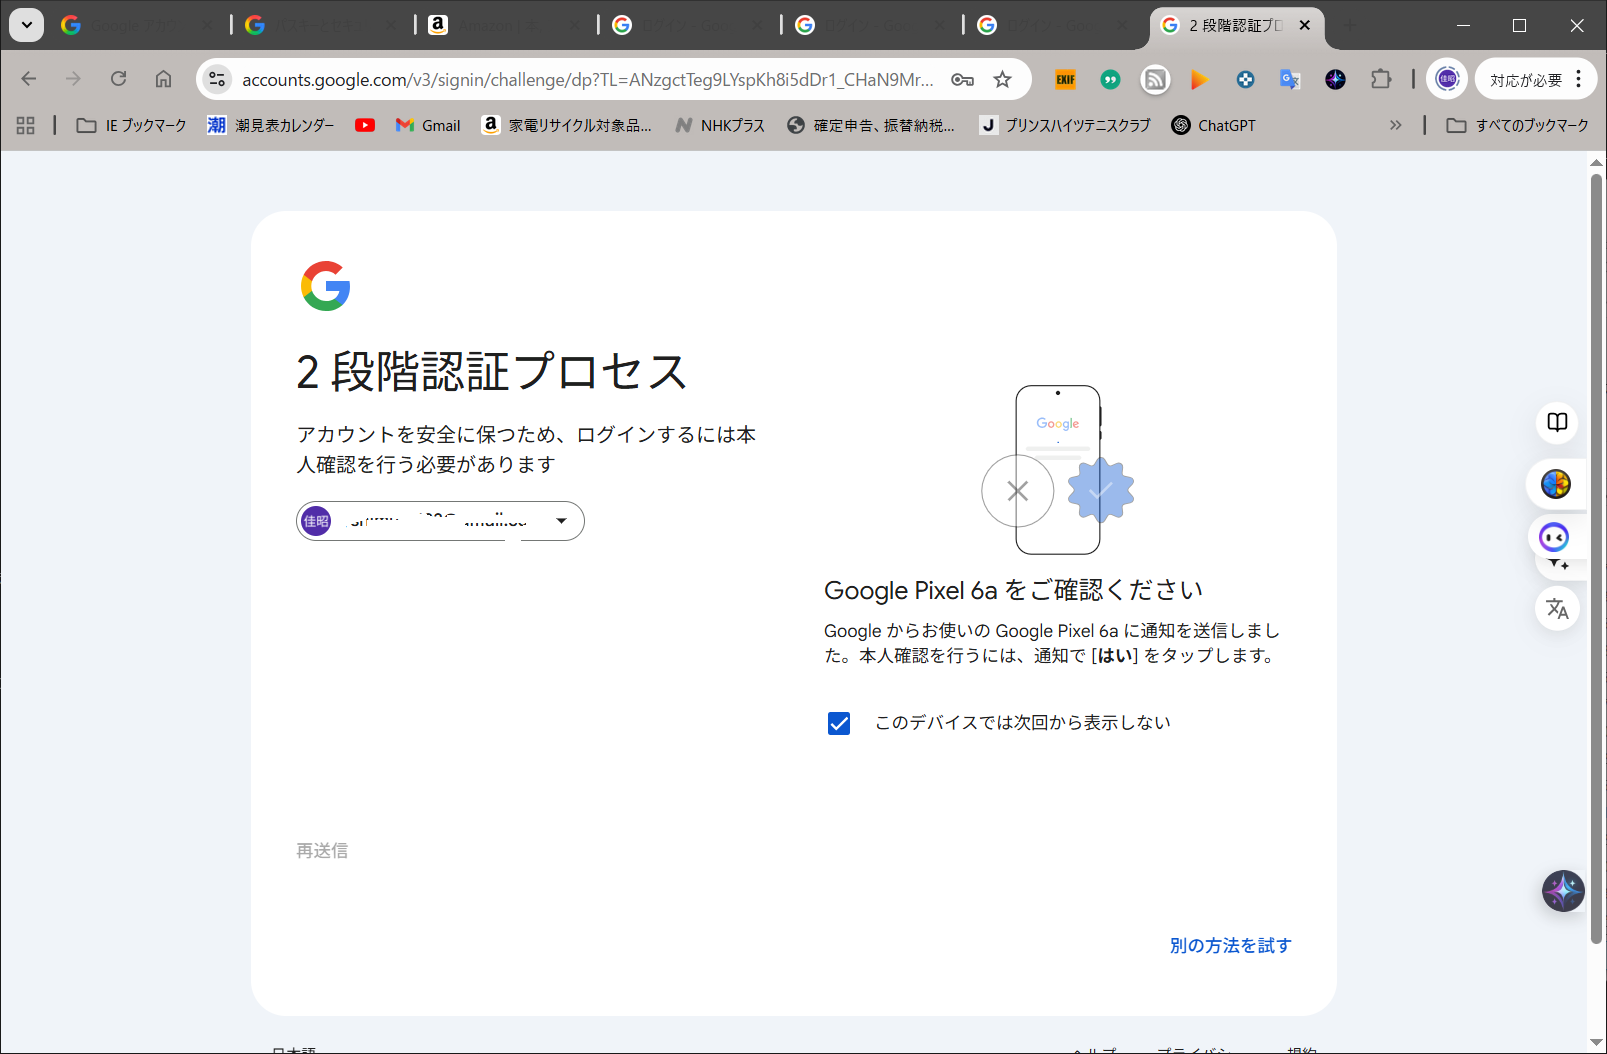Image resolution: width=1607 pixels, height=1054 pixels.
Task: Click the 再送信 resend link
Action: coord(322,850)
